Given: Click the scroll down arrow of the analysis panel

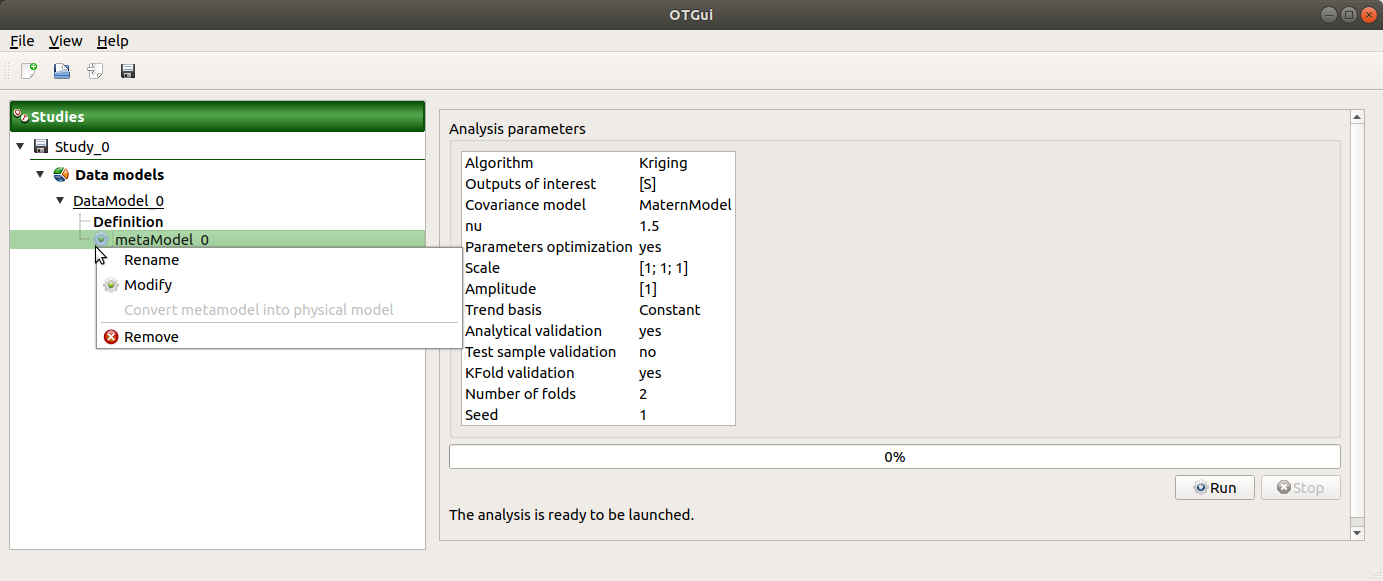Looking at the screenshot, I should (1357, 533).
